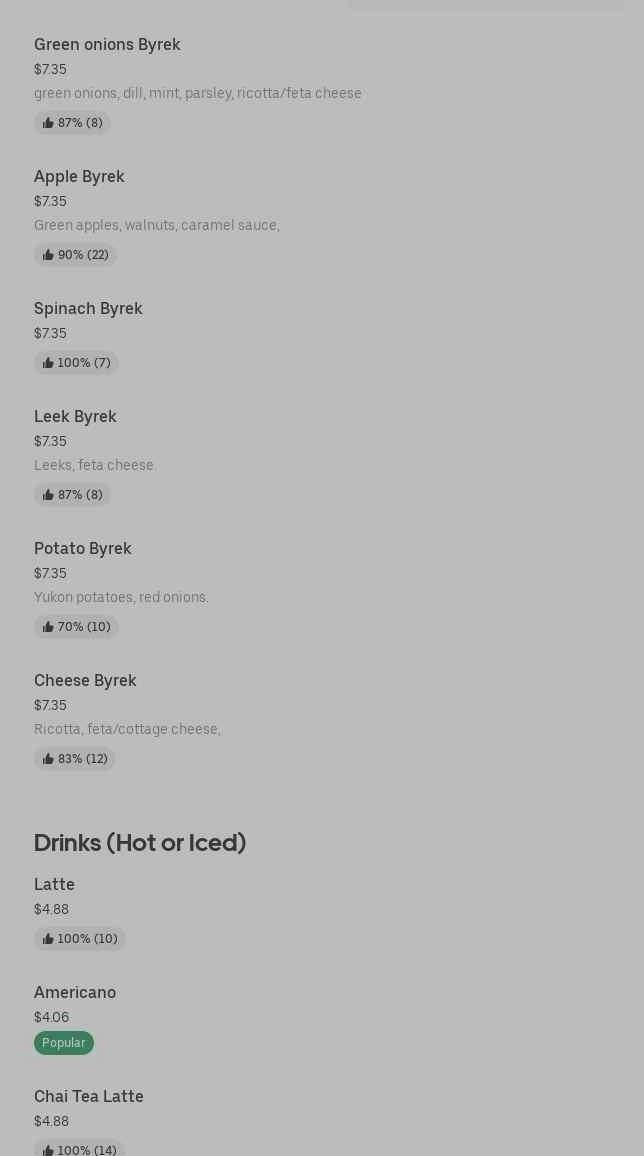The height and width of the screenshot is (1156, 644).
Task: Click thumbs-up icon under Apple Byrek
Action: coord(48,255)
